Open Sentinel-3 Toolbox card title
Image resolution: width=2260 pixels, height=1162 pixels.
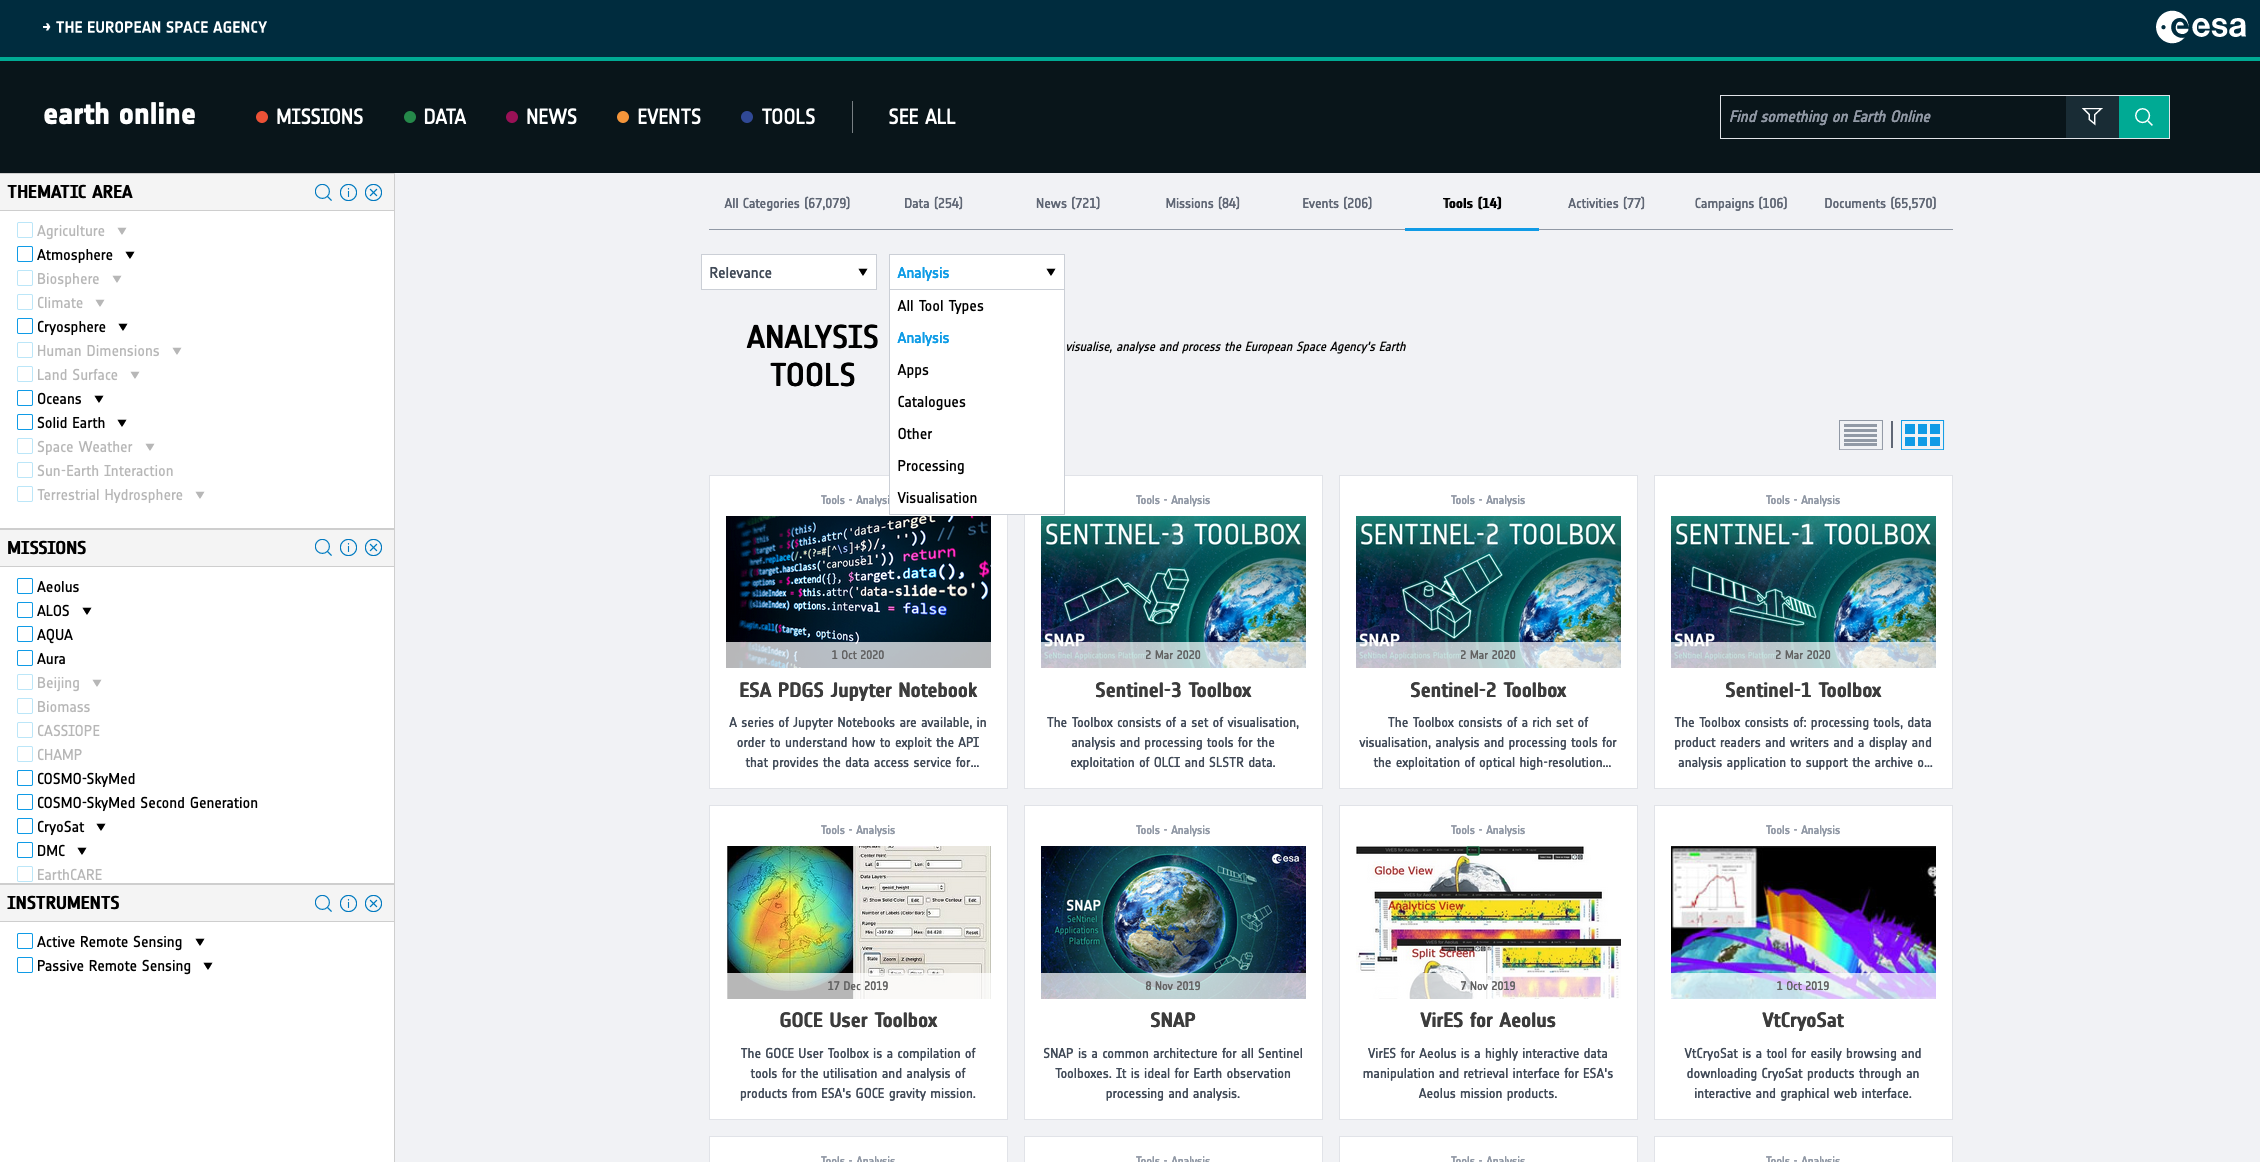1173,690
